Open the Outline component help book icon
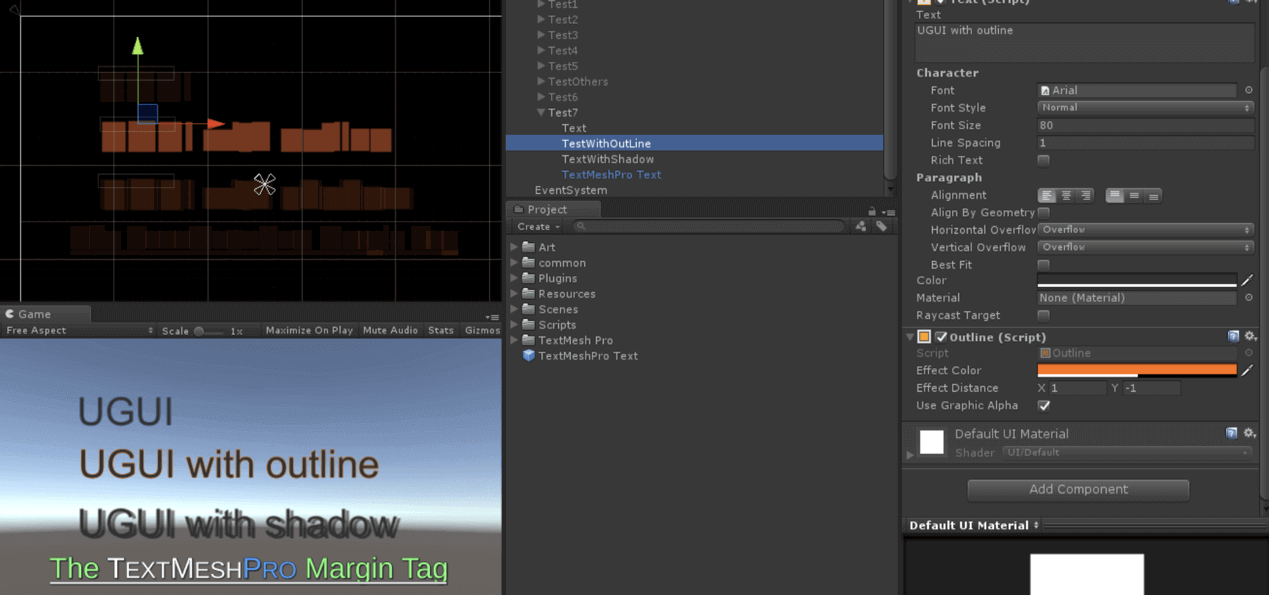 [x=1233, y=337]
